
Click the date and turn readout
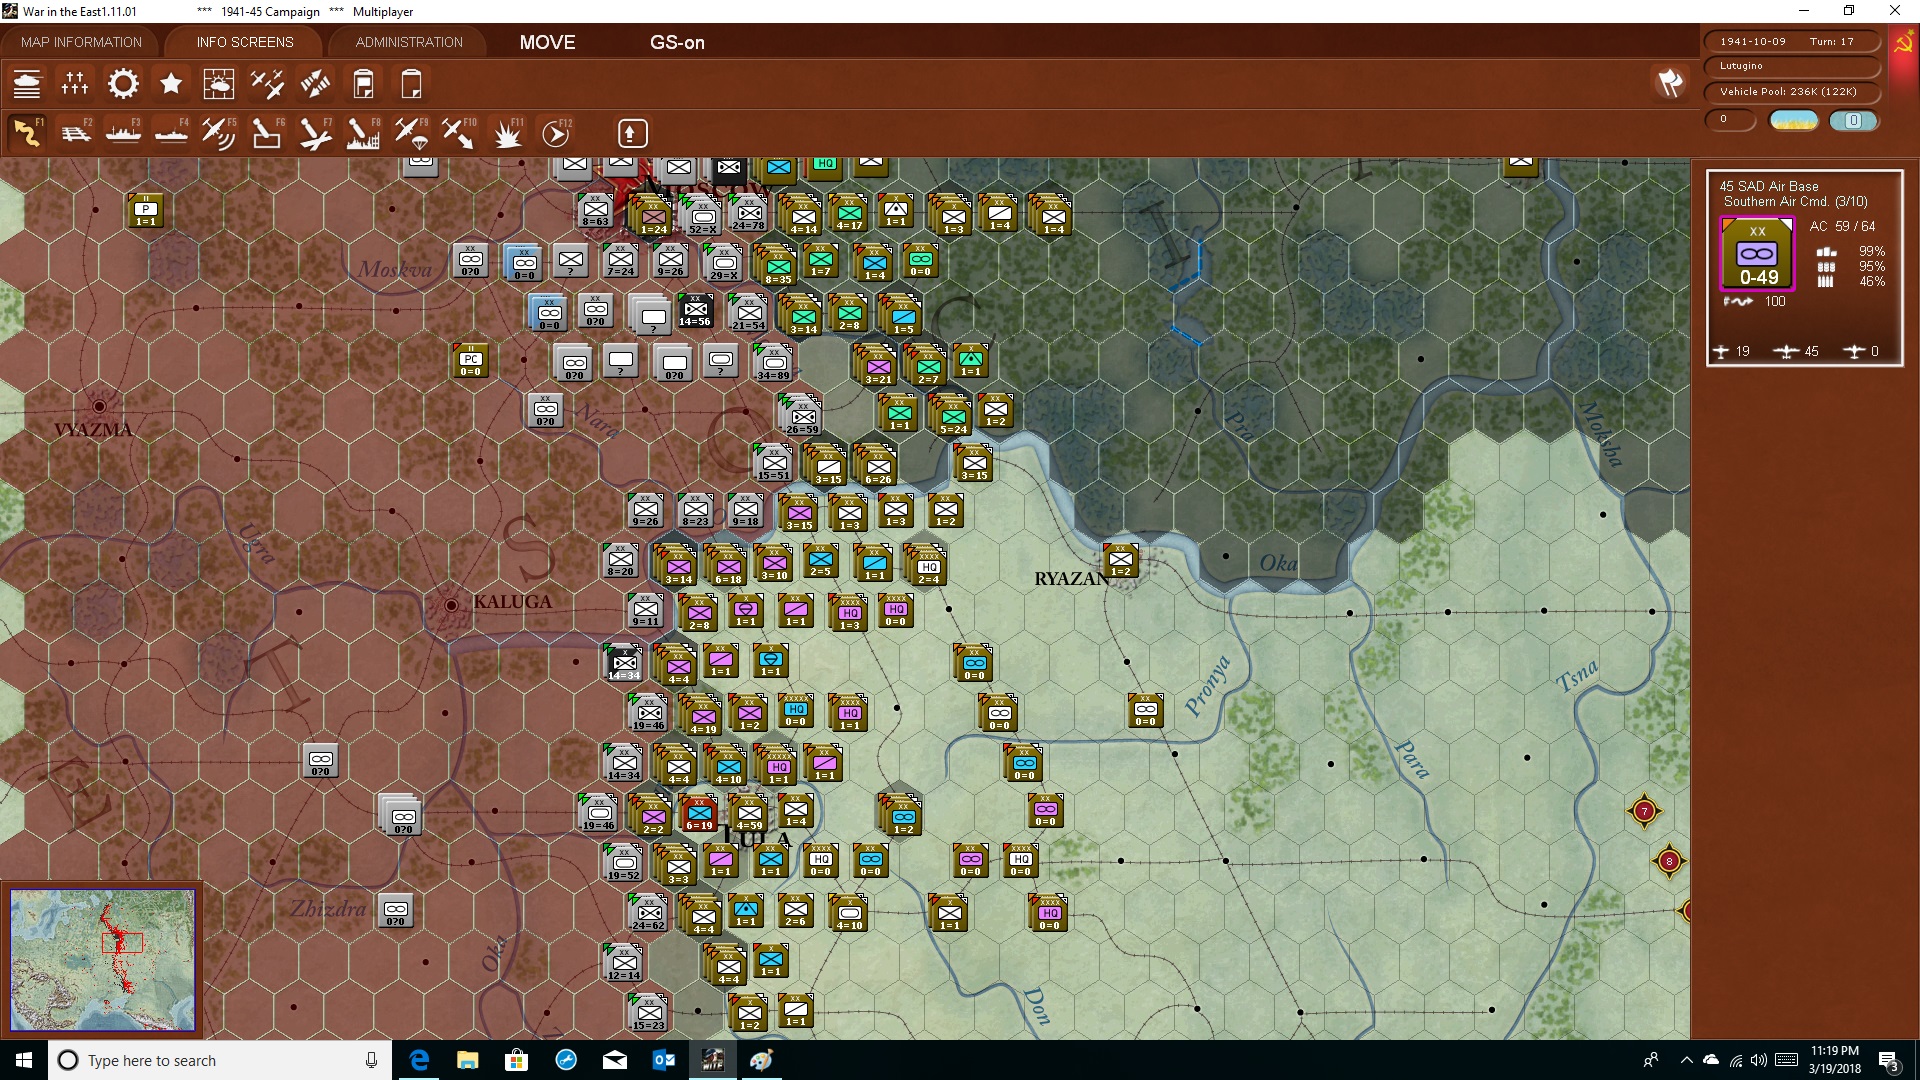pyautogui.click(x=1790, y=42)
